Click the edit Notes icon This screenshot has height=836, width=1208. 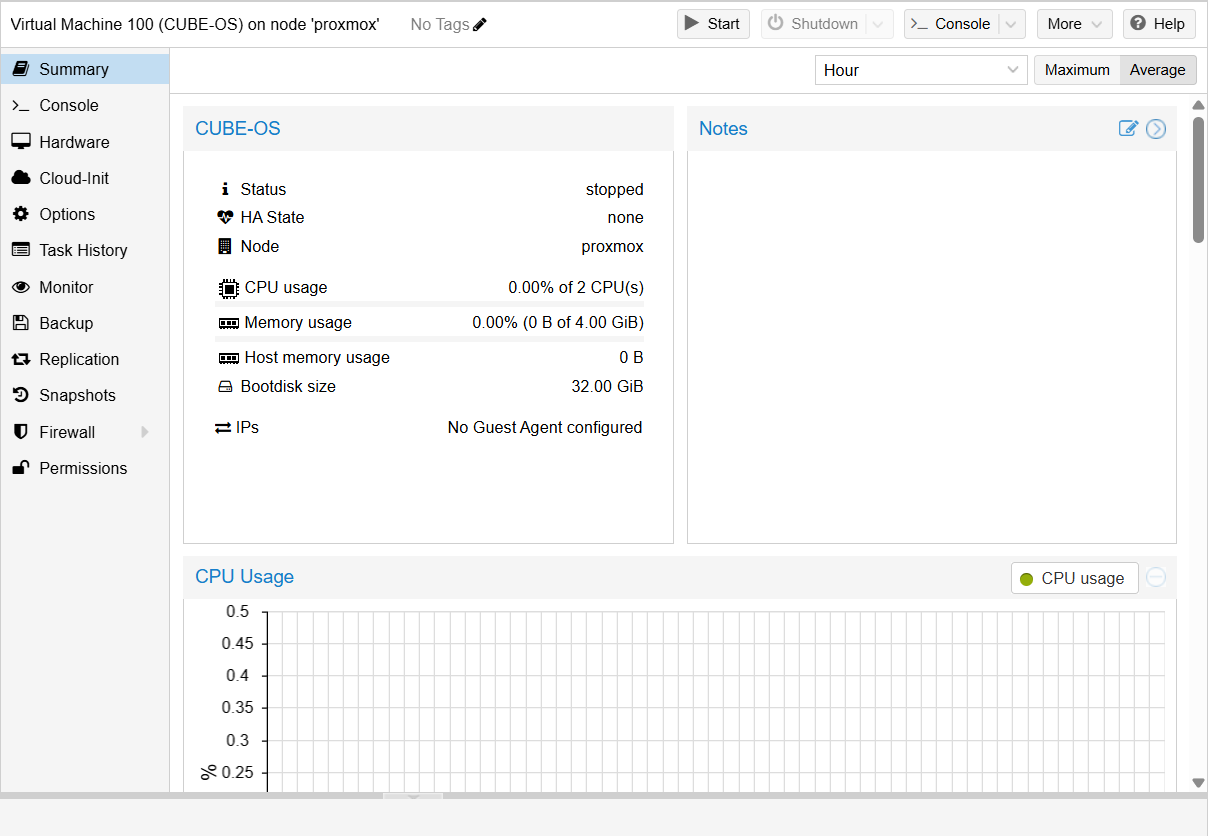coord(1128,128)
